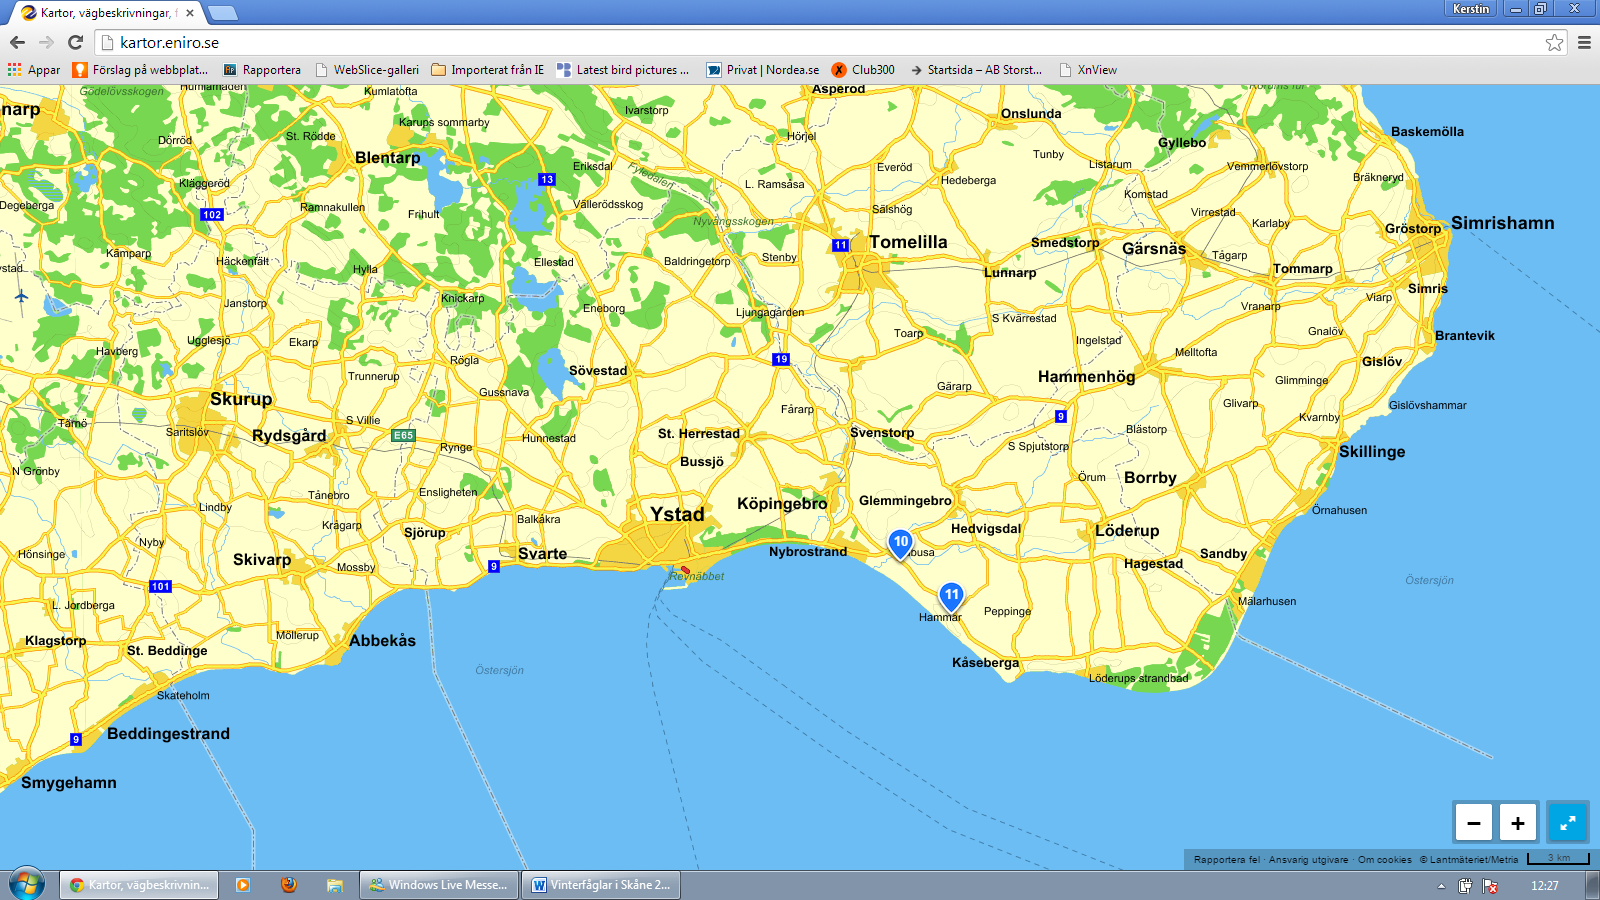Screen dimensions: 1600x900
Task: Bookmark this page with the star icon
Action: [x=1554, y=42]
